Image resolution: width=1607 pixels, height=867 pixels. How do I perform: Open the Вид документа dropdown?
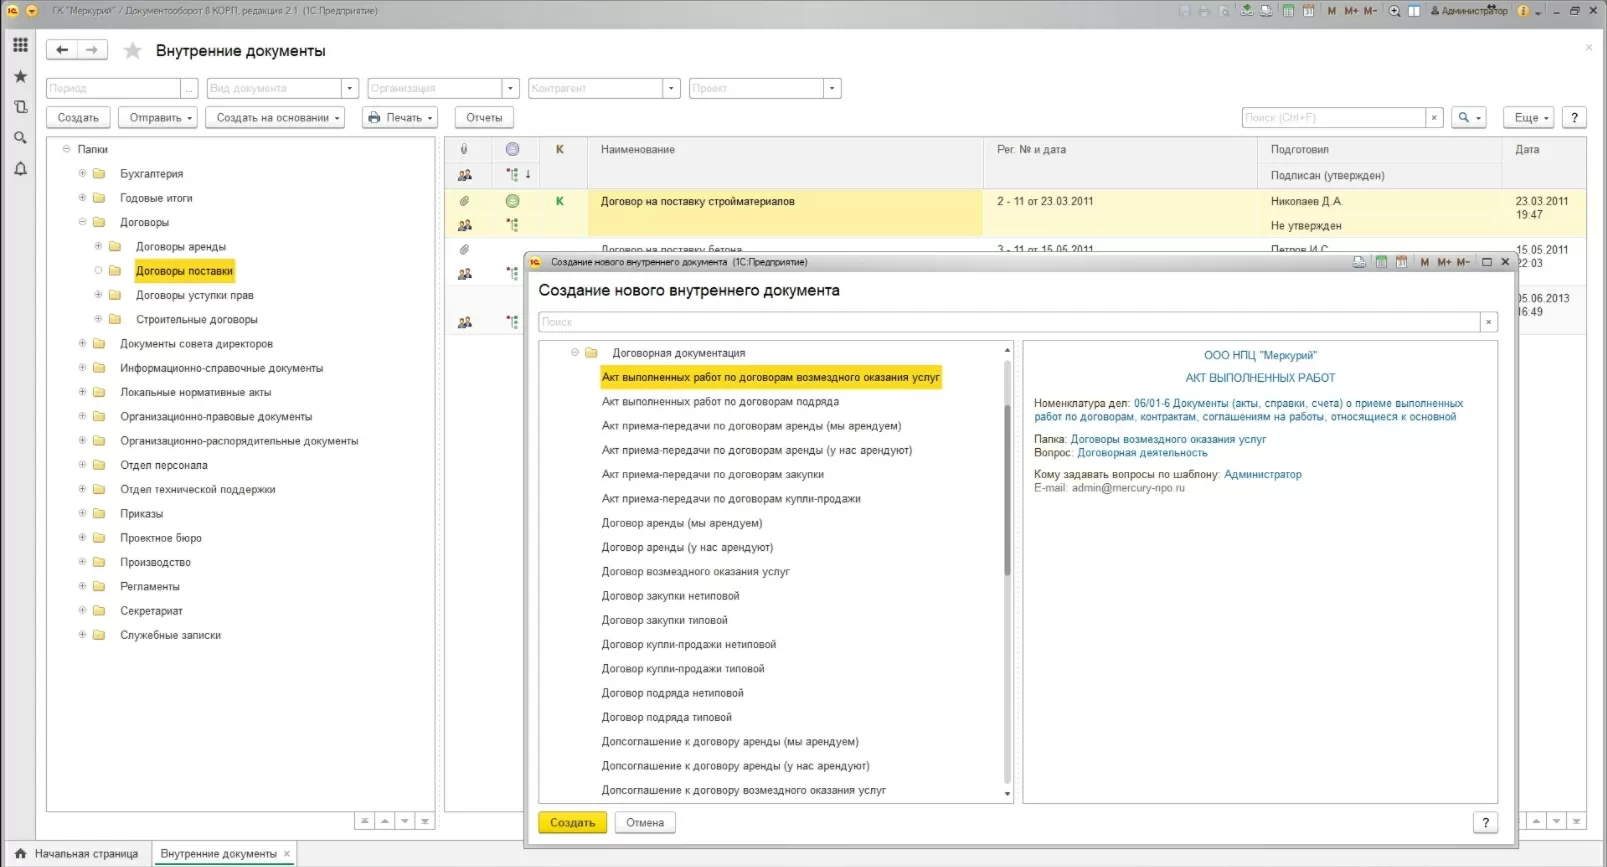(349, 88)
